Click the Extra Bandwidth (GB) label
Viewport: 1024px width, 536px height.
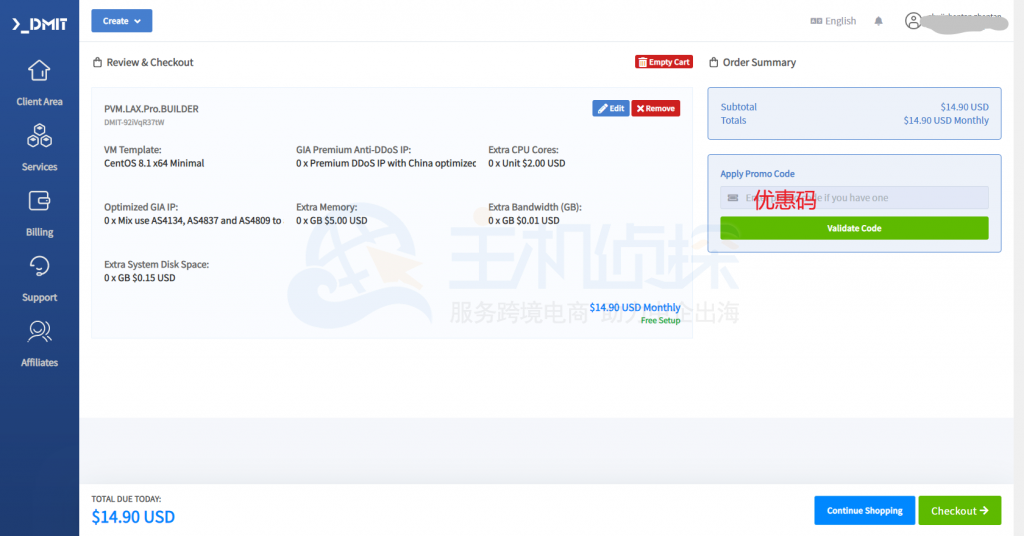click(x=535, y=208)
